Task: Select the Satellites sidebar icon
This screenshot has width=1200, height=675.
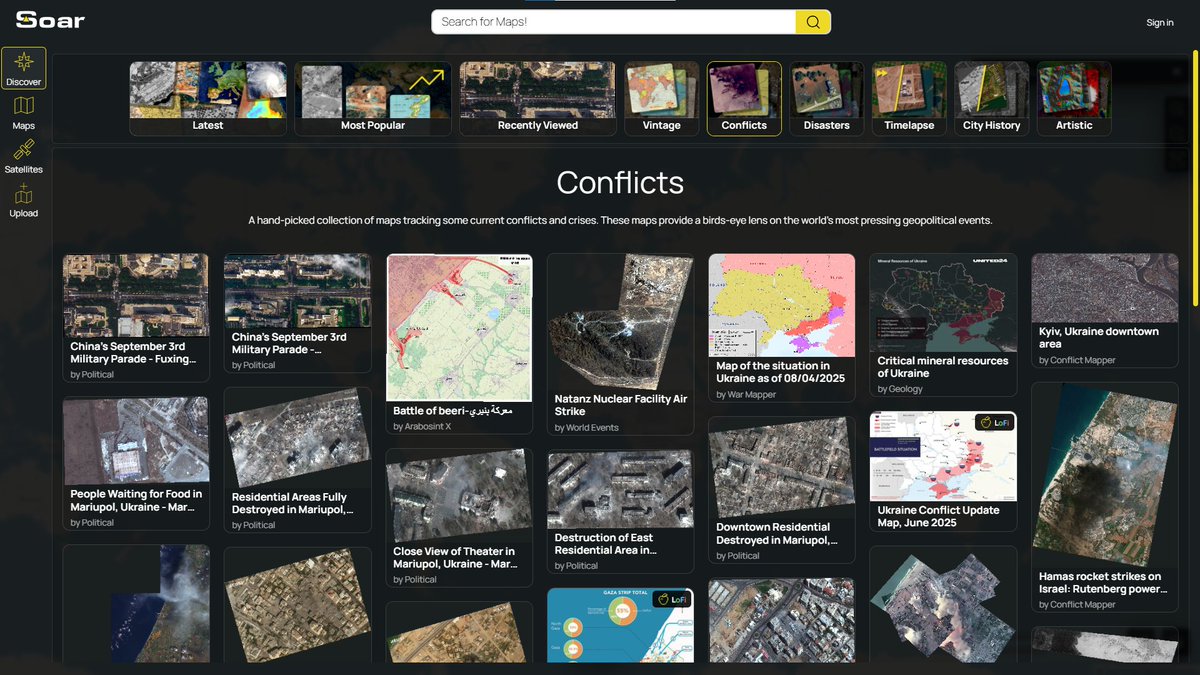Action: tap(23, 157)
